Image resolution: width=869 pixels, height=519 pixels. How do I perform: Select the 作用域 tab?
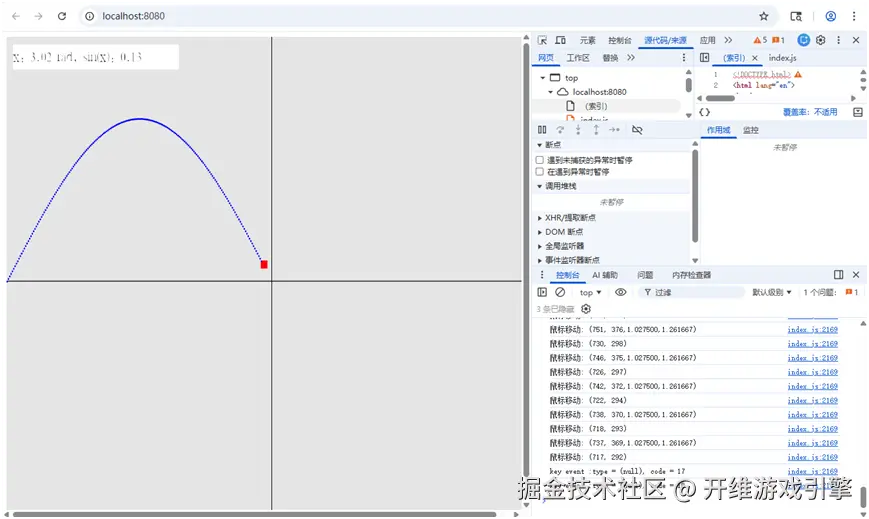click(x=718, y=130)
